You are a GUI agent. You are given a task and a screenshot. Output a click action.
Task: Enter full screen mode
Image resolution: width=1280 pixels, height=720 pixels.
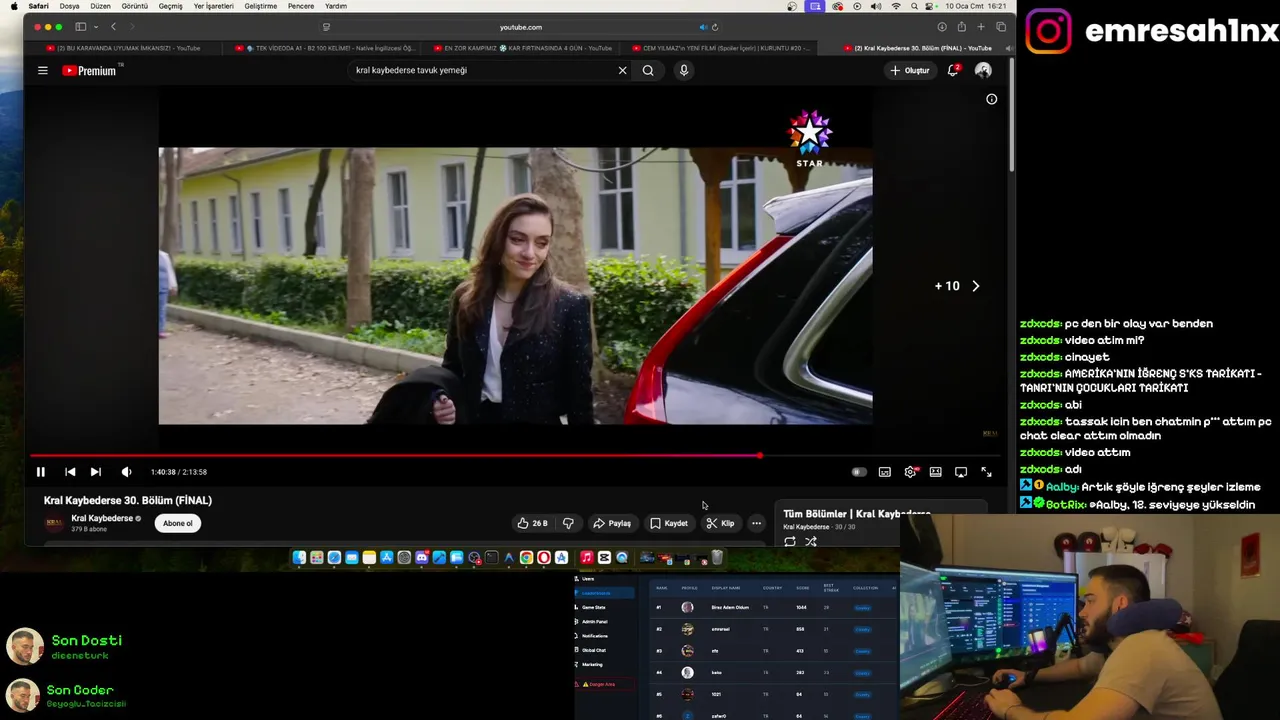(986, 472)
